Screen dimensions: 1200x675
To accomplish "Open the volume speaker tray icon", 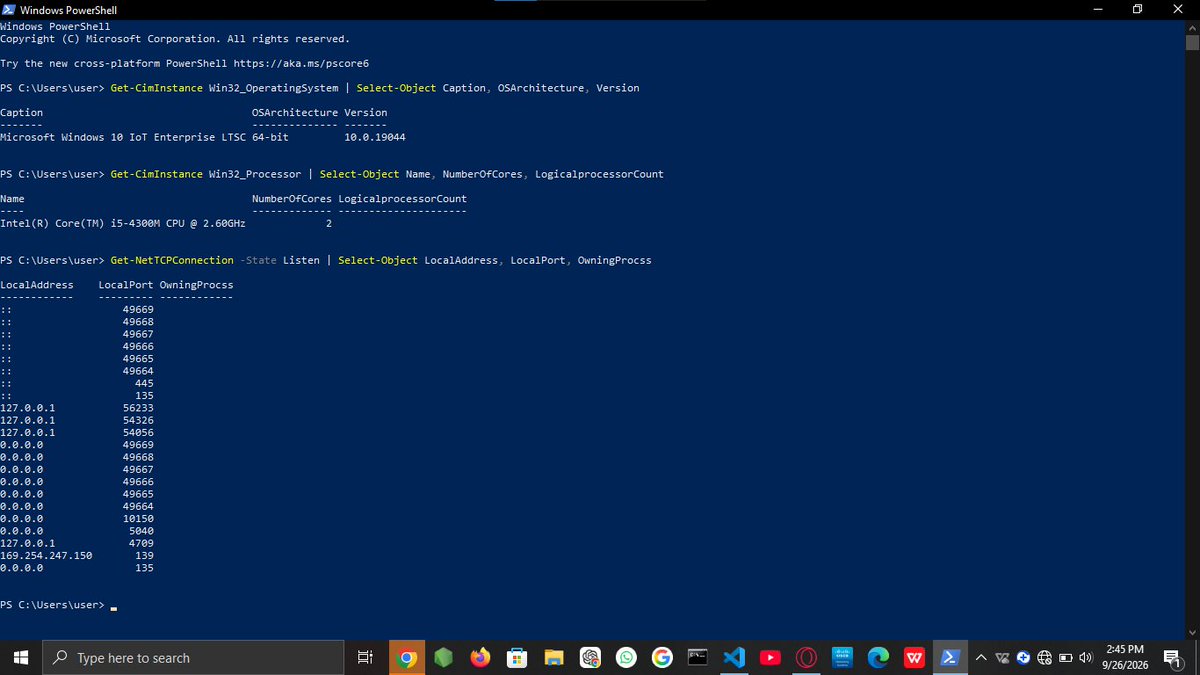I will (1085, 657).
